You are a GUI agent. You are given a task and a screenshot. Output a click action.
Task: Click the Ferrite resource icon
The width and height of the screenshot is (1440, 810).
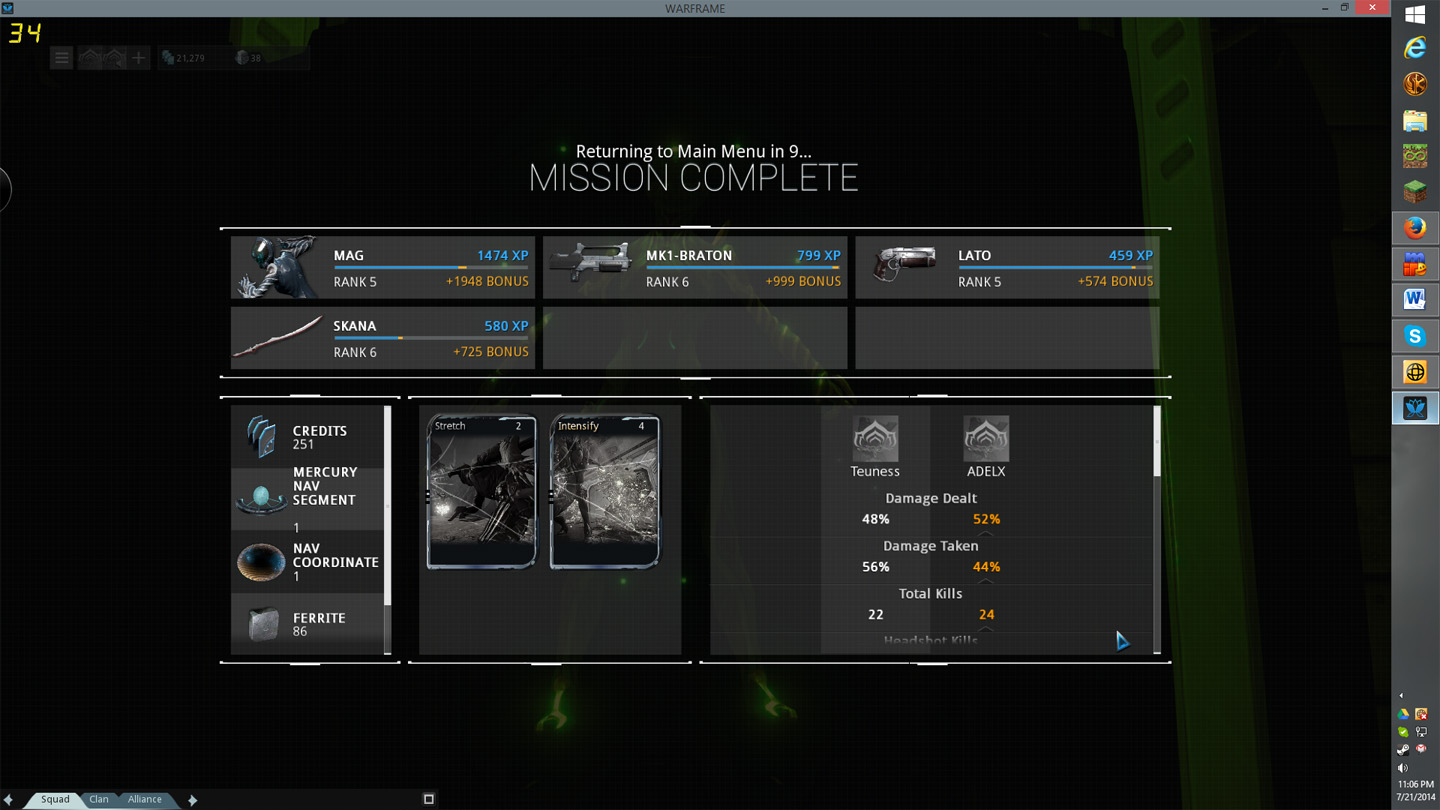263,624
